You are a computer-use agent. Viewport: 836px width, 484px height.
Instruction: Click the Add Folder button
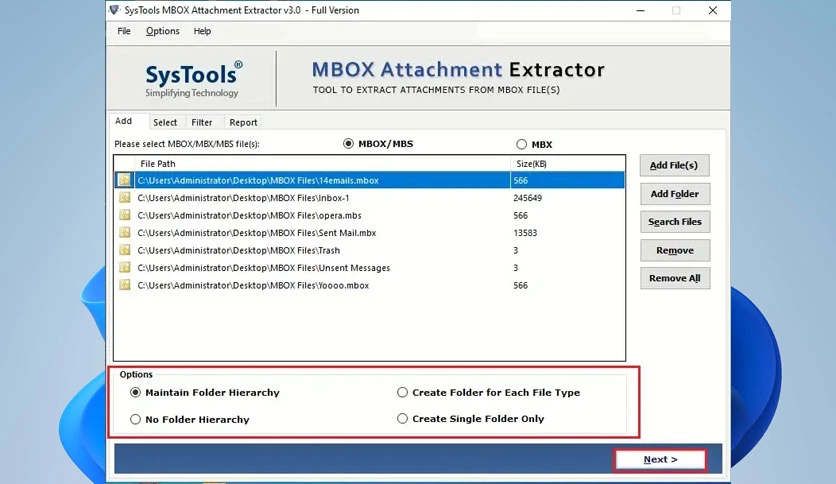tap(674, 194)
